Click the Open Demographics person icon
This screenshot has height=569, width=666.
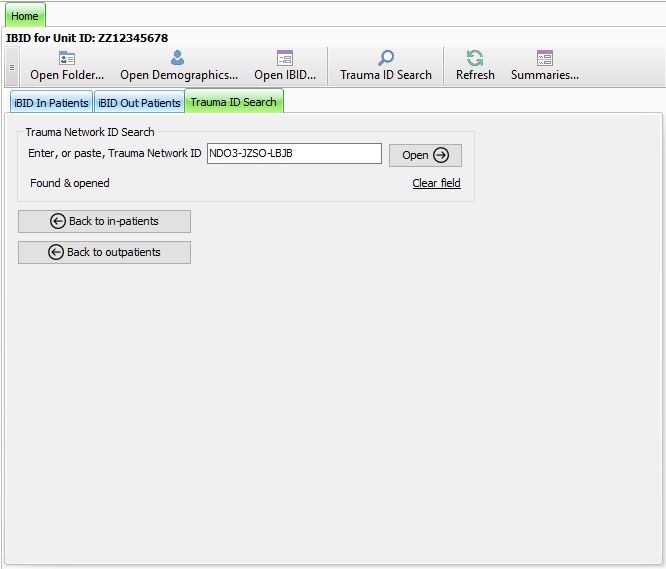[178, 58]
